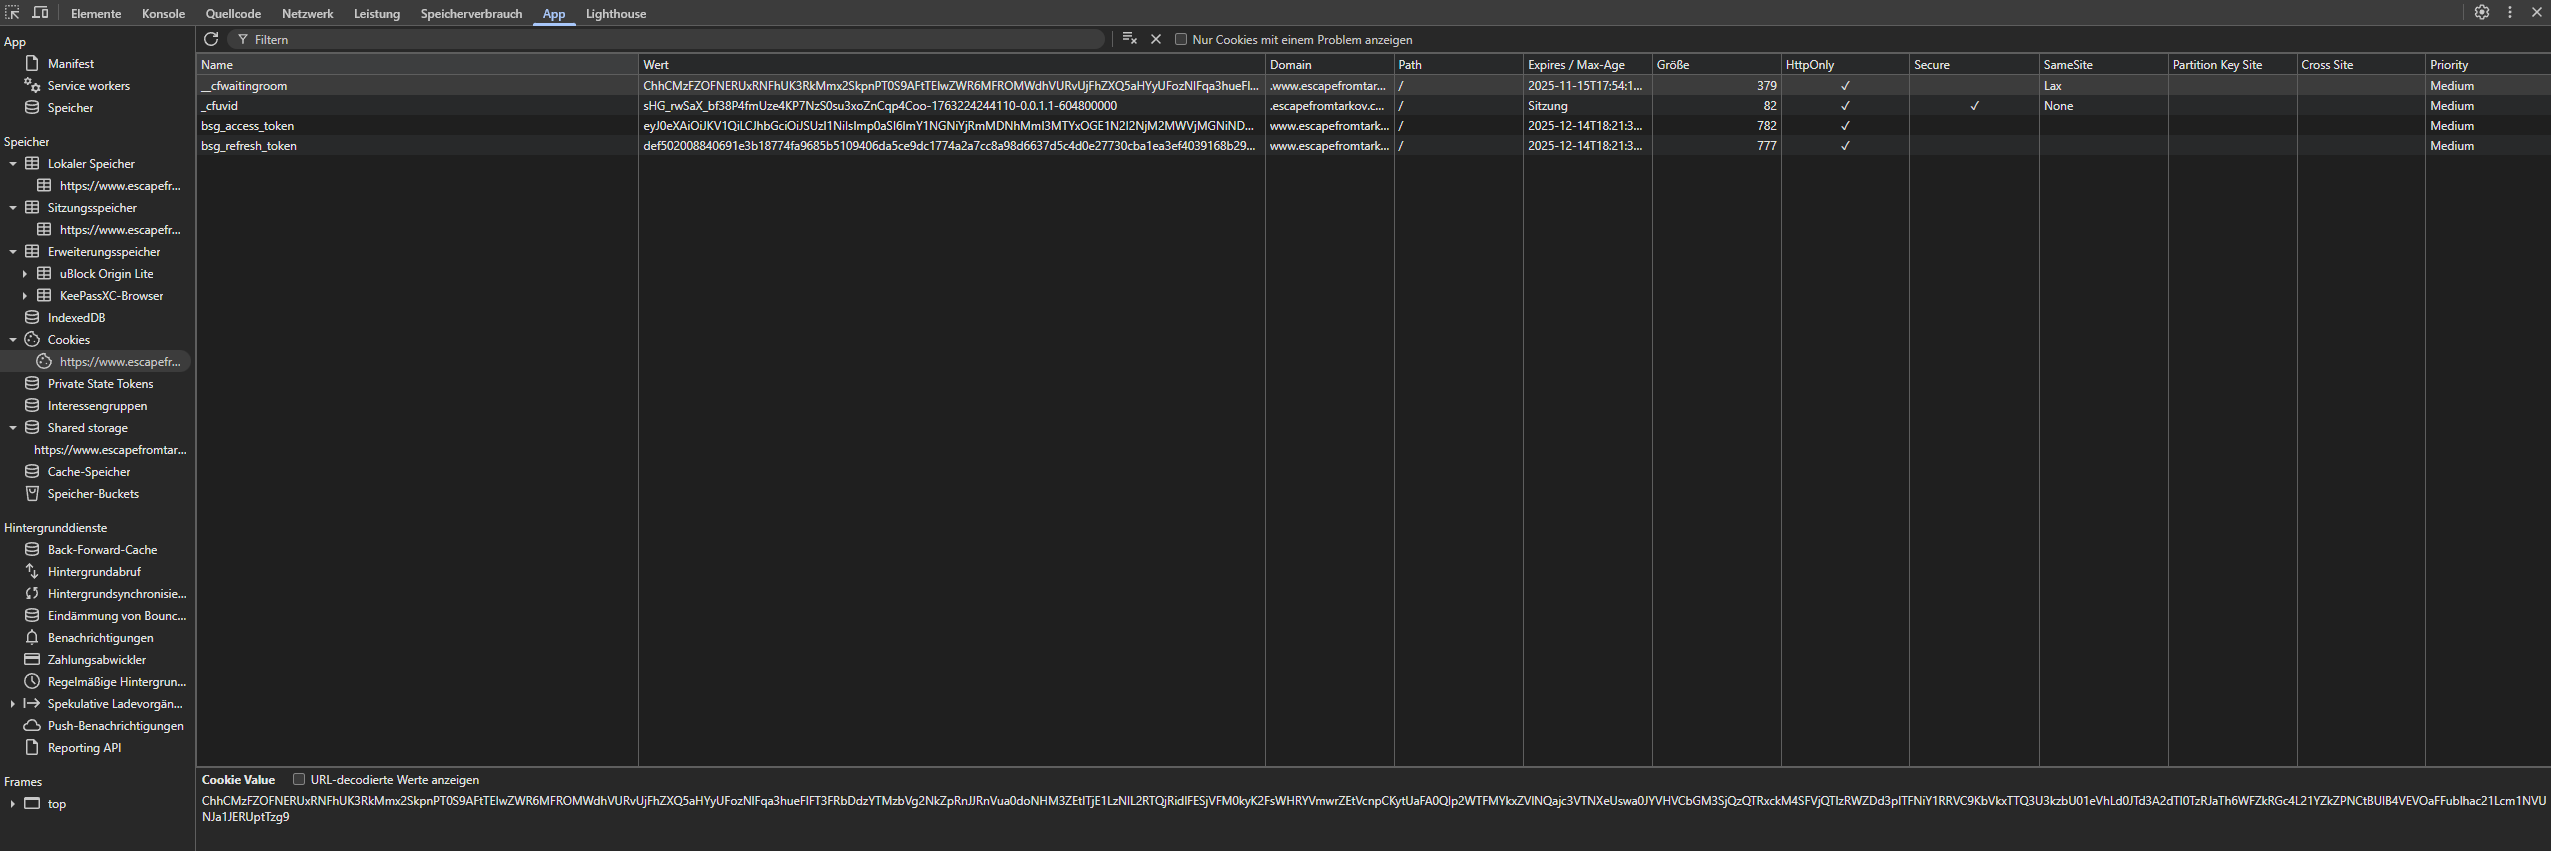Open the DevTools three-dot options menu
Viewport: 2551px width, 851px height.
point(2510,13)
